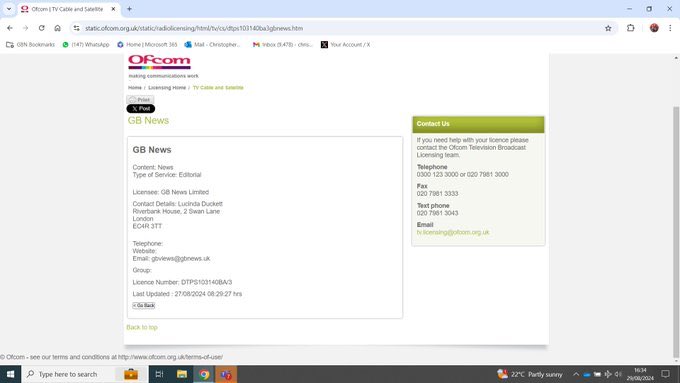Open the Extensions puzzle icon
The image size is (680, 383).
pos(631,28)
